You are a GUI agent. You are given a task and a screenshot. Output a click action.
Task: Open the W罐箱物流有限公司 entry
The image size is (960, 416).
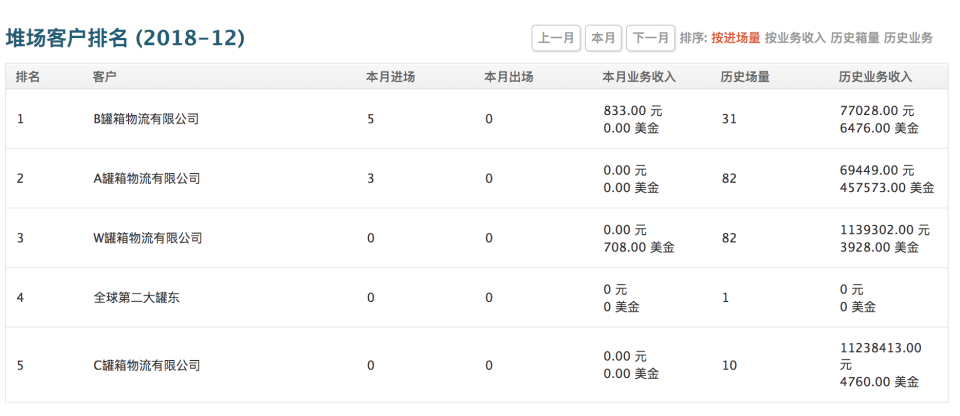[147, 238]
